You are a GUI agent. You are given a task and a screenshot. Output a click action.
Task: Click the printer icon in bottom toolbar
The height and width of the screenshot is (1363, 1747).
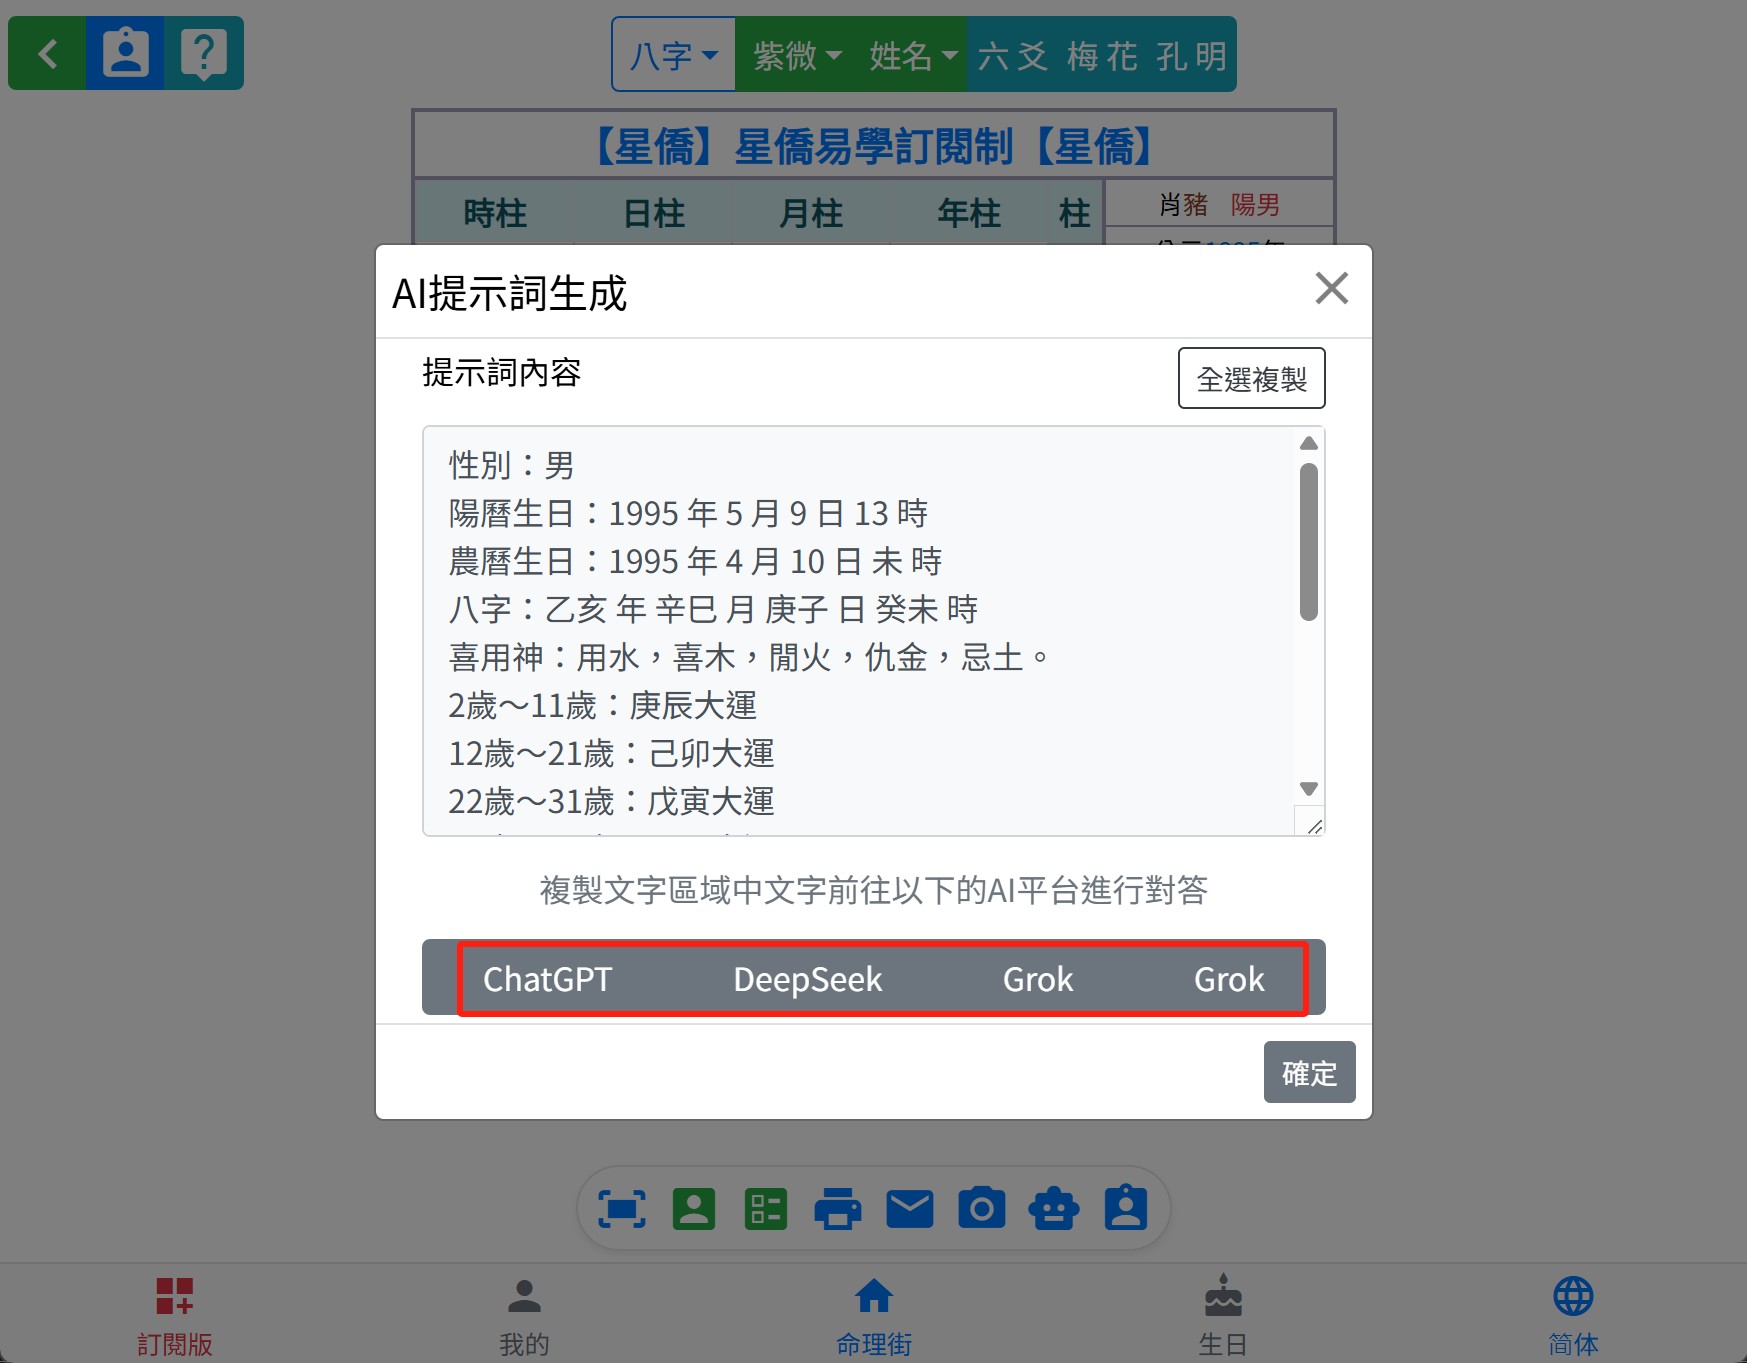click(x=837, y=1209)
